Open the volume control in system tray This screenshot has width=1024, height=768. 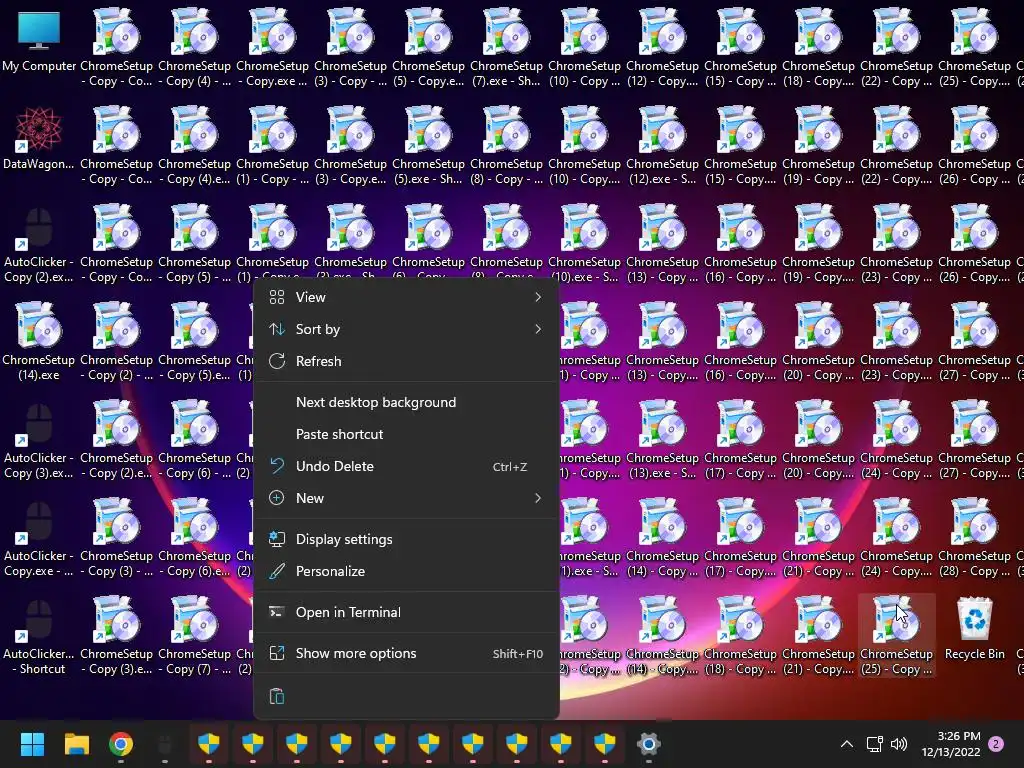tap(899, 744)
